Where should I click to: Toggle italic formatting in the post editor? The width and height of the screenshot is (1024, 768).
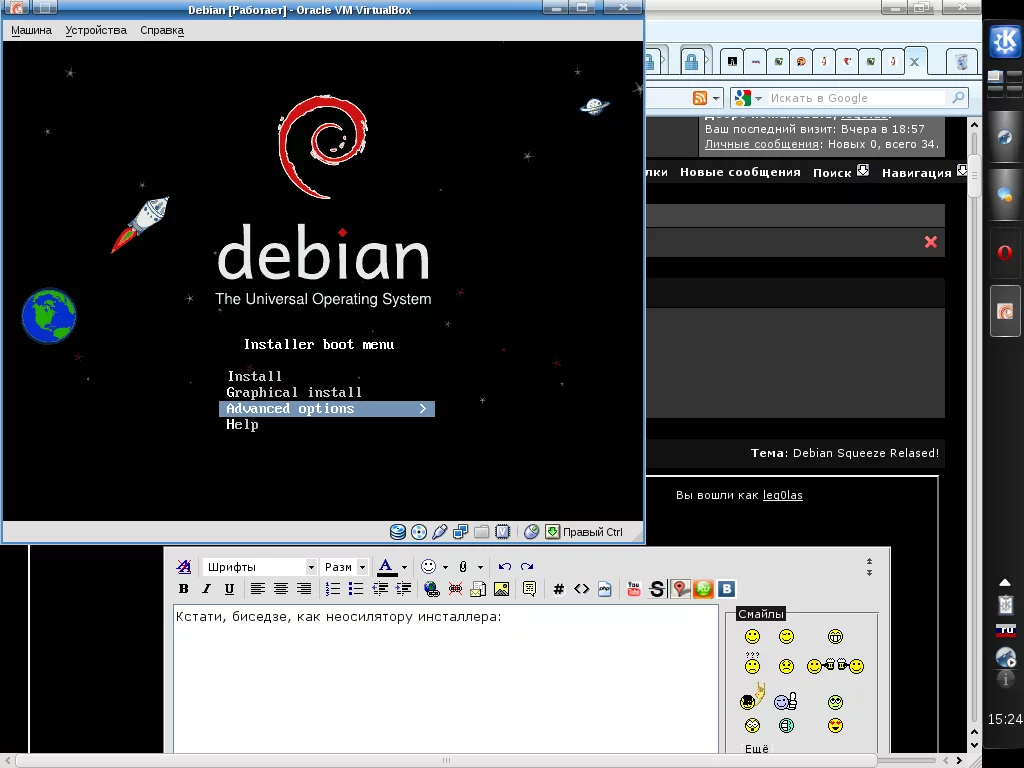click(206, 589)
